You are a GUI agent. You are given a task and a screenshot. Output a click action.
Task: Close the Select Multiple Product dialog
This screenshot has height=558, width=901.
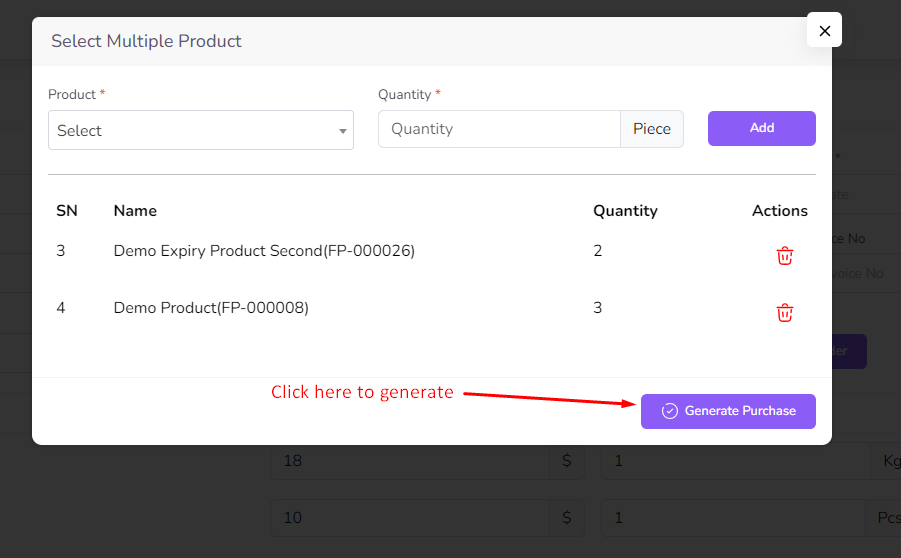824,30
